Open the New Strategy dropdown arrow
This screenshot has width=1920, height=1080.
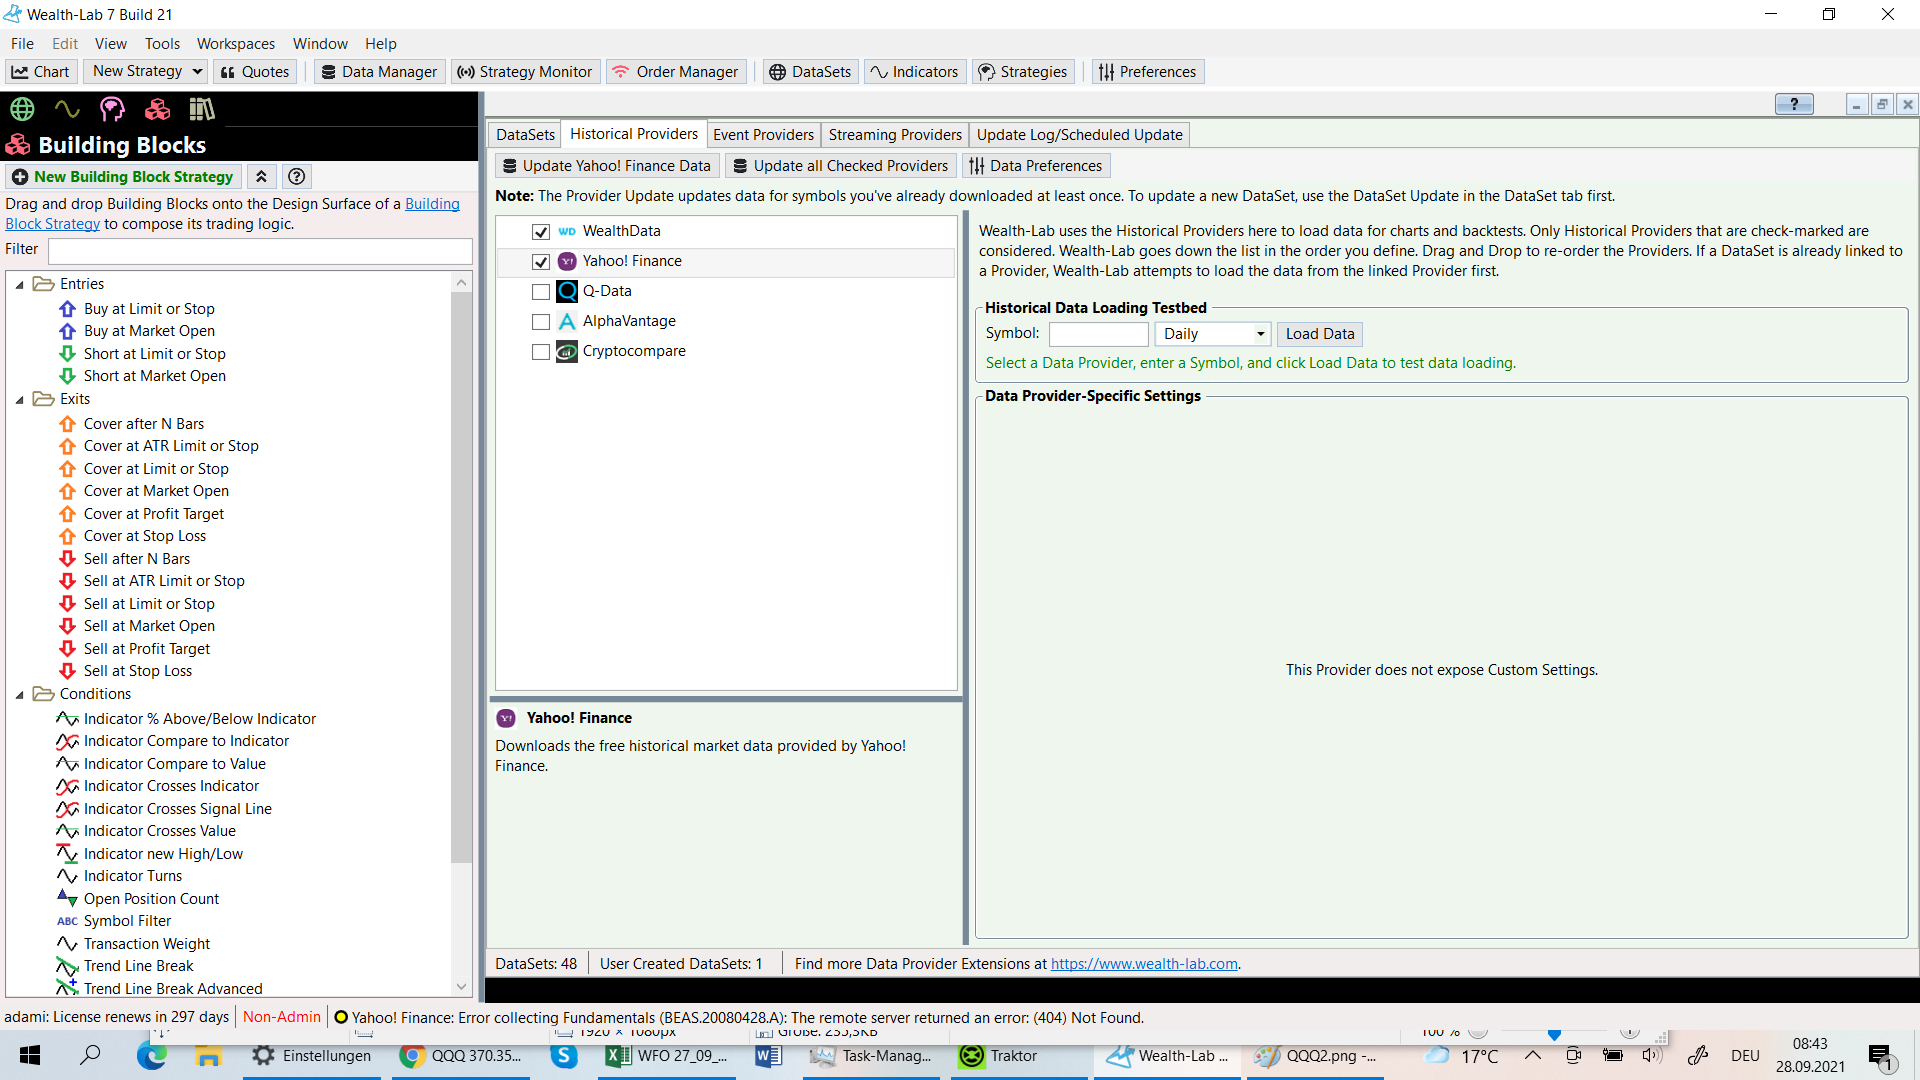click(197, 72)
